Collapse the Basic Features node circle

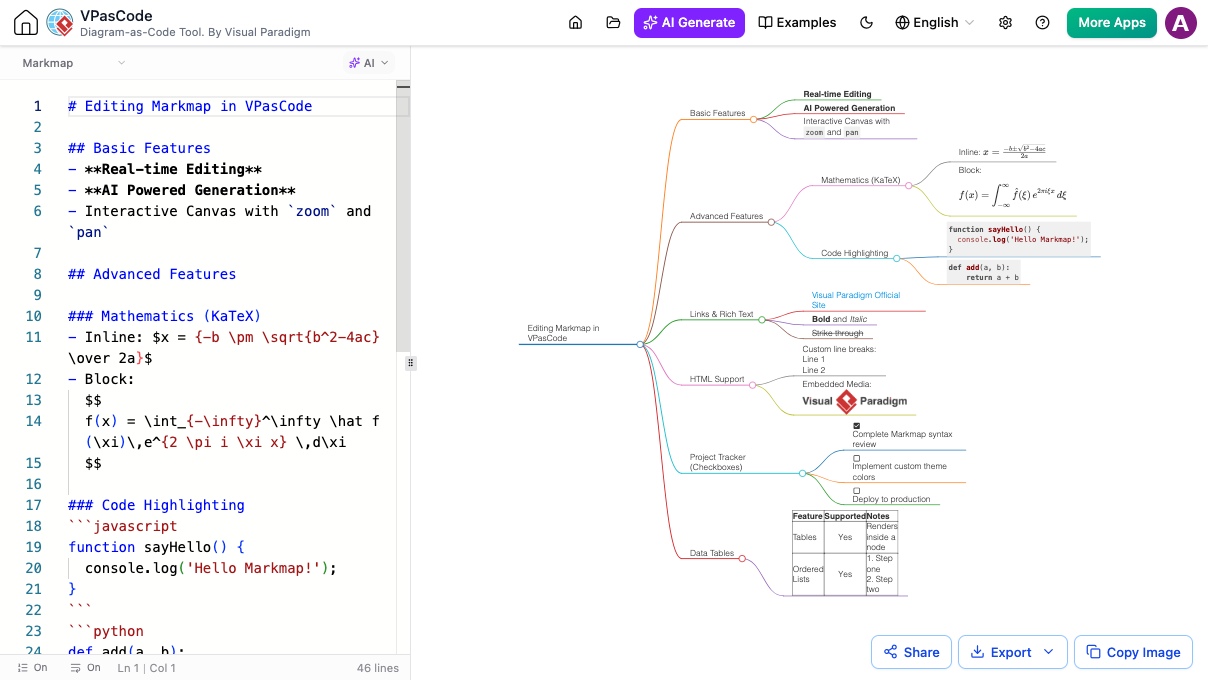[x=753, y=118]
